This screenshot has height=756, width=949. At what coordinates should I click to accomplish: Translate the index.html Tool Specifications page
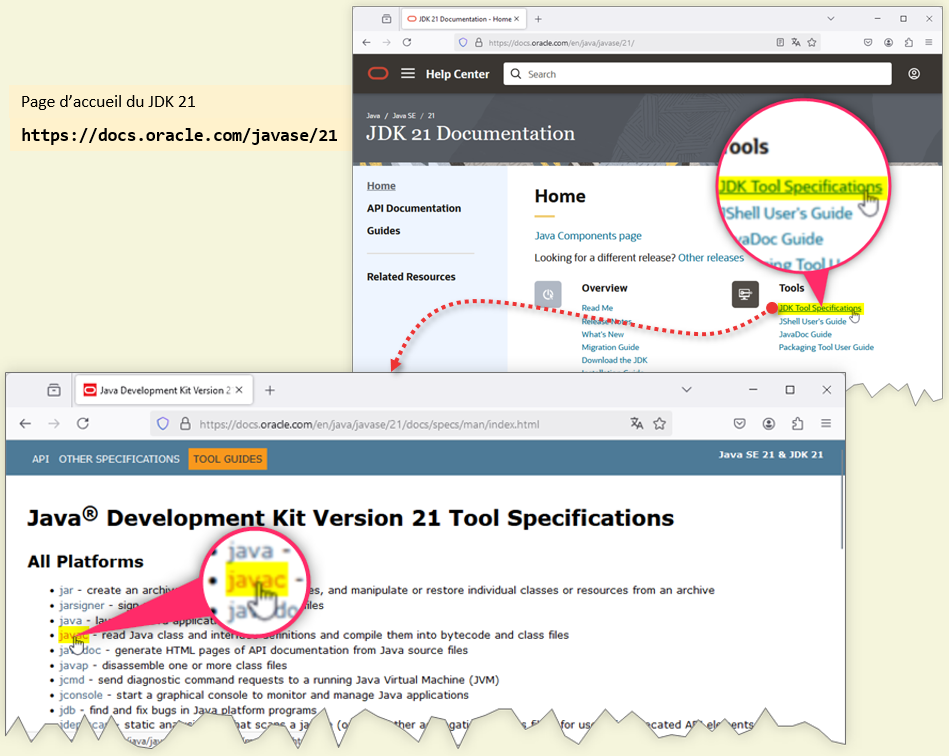coord(637,424)
